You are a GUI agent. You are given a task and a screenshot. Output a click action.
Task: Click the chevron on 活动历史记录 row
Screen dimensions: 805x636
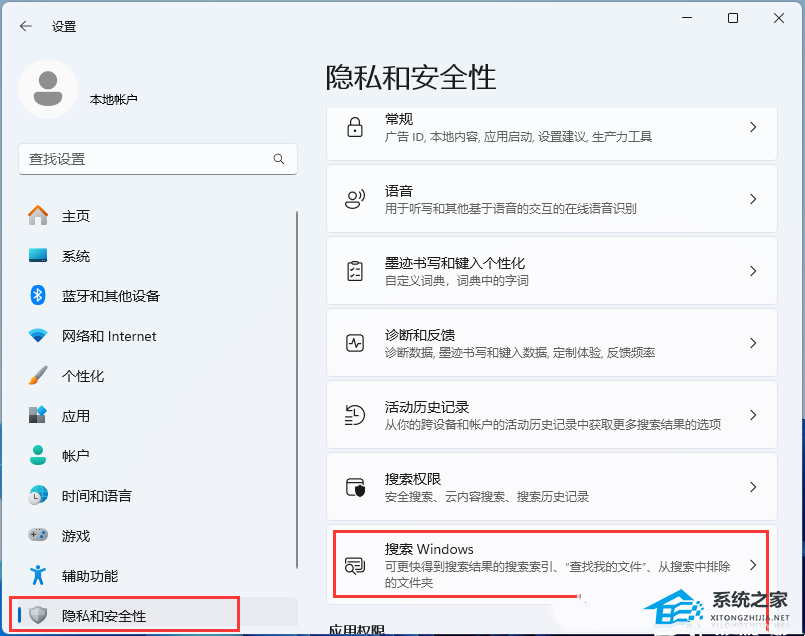coord(753,415)
